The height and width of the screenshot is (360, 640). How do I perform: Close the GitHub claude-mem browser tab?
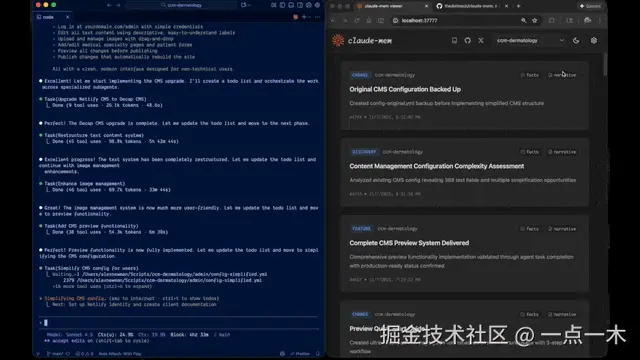pyautogui.click(x=507, y=6)
